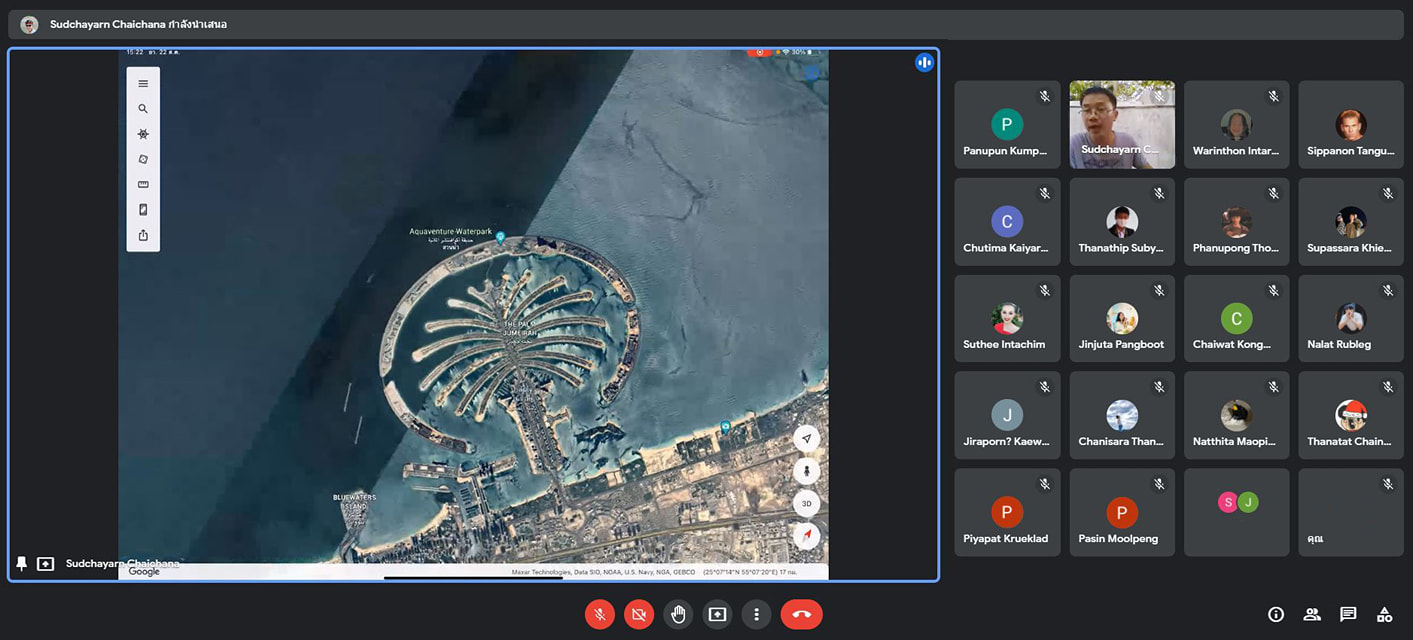Click your own tile labeled คุณ

point(1351,512)
